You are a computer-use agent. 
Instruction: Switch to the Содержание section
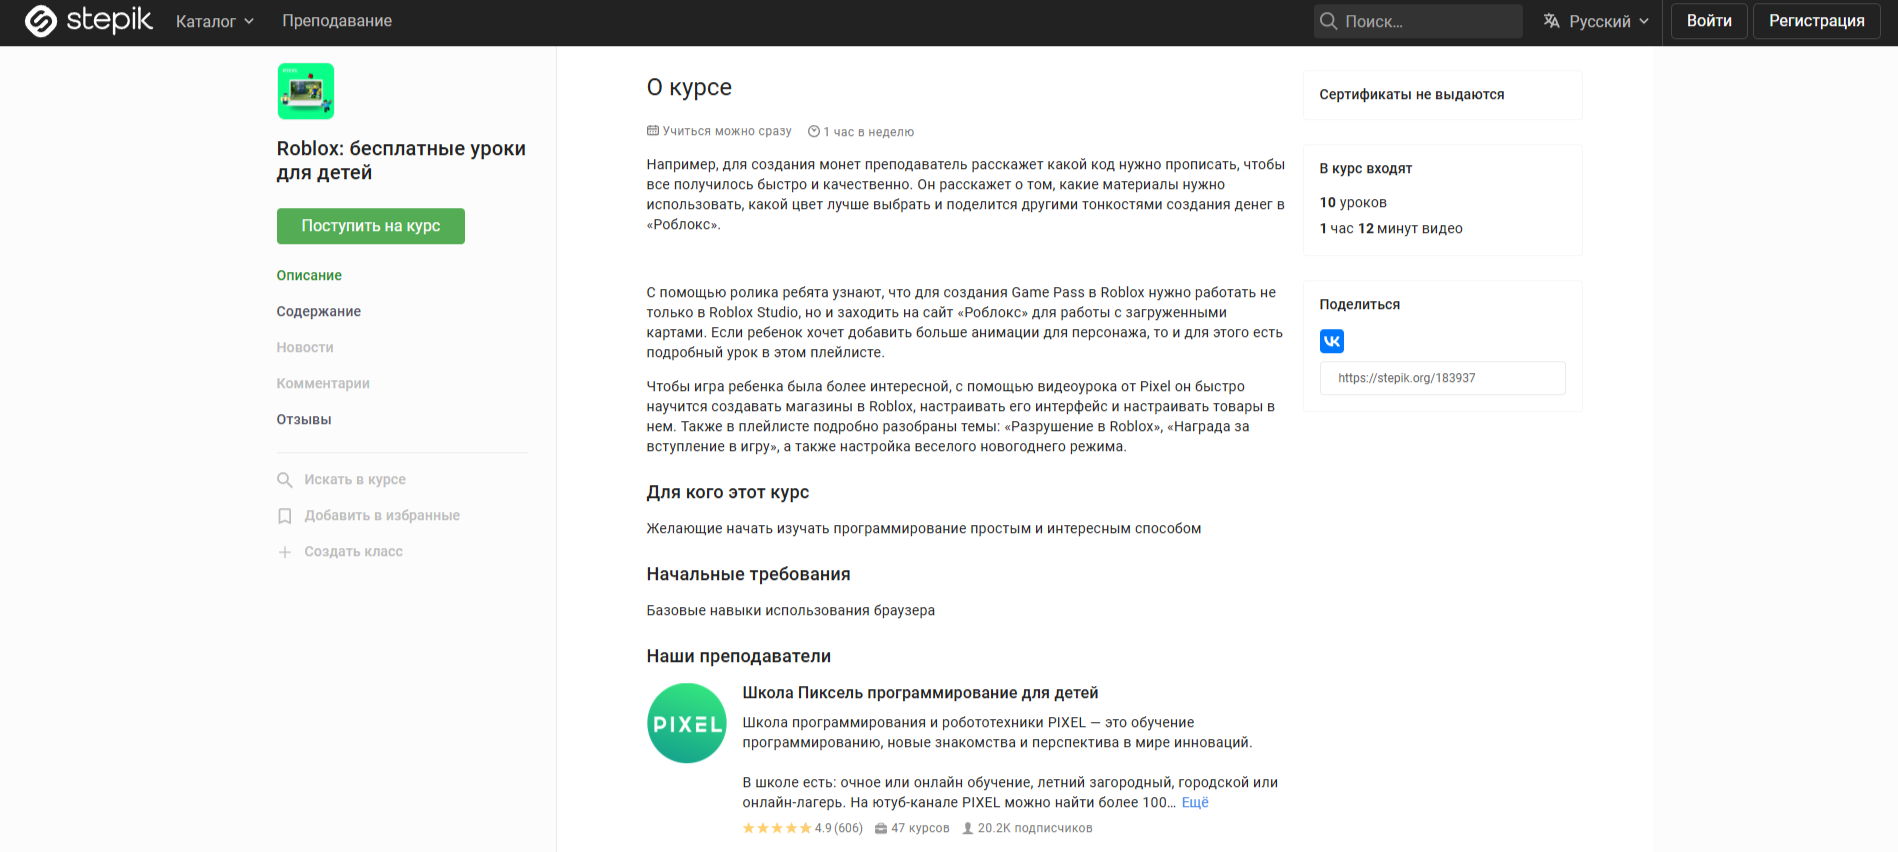coord(318,311)
